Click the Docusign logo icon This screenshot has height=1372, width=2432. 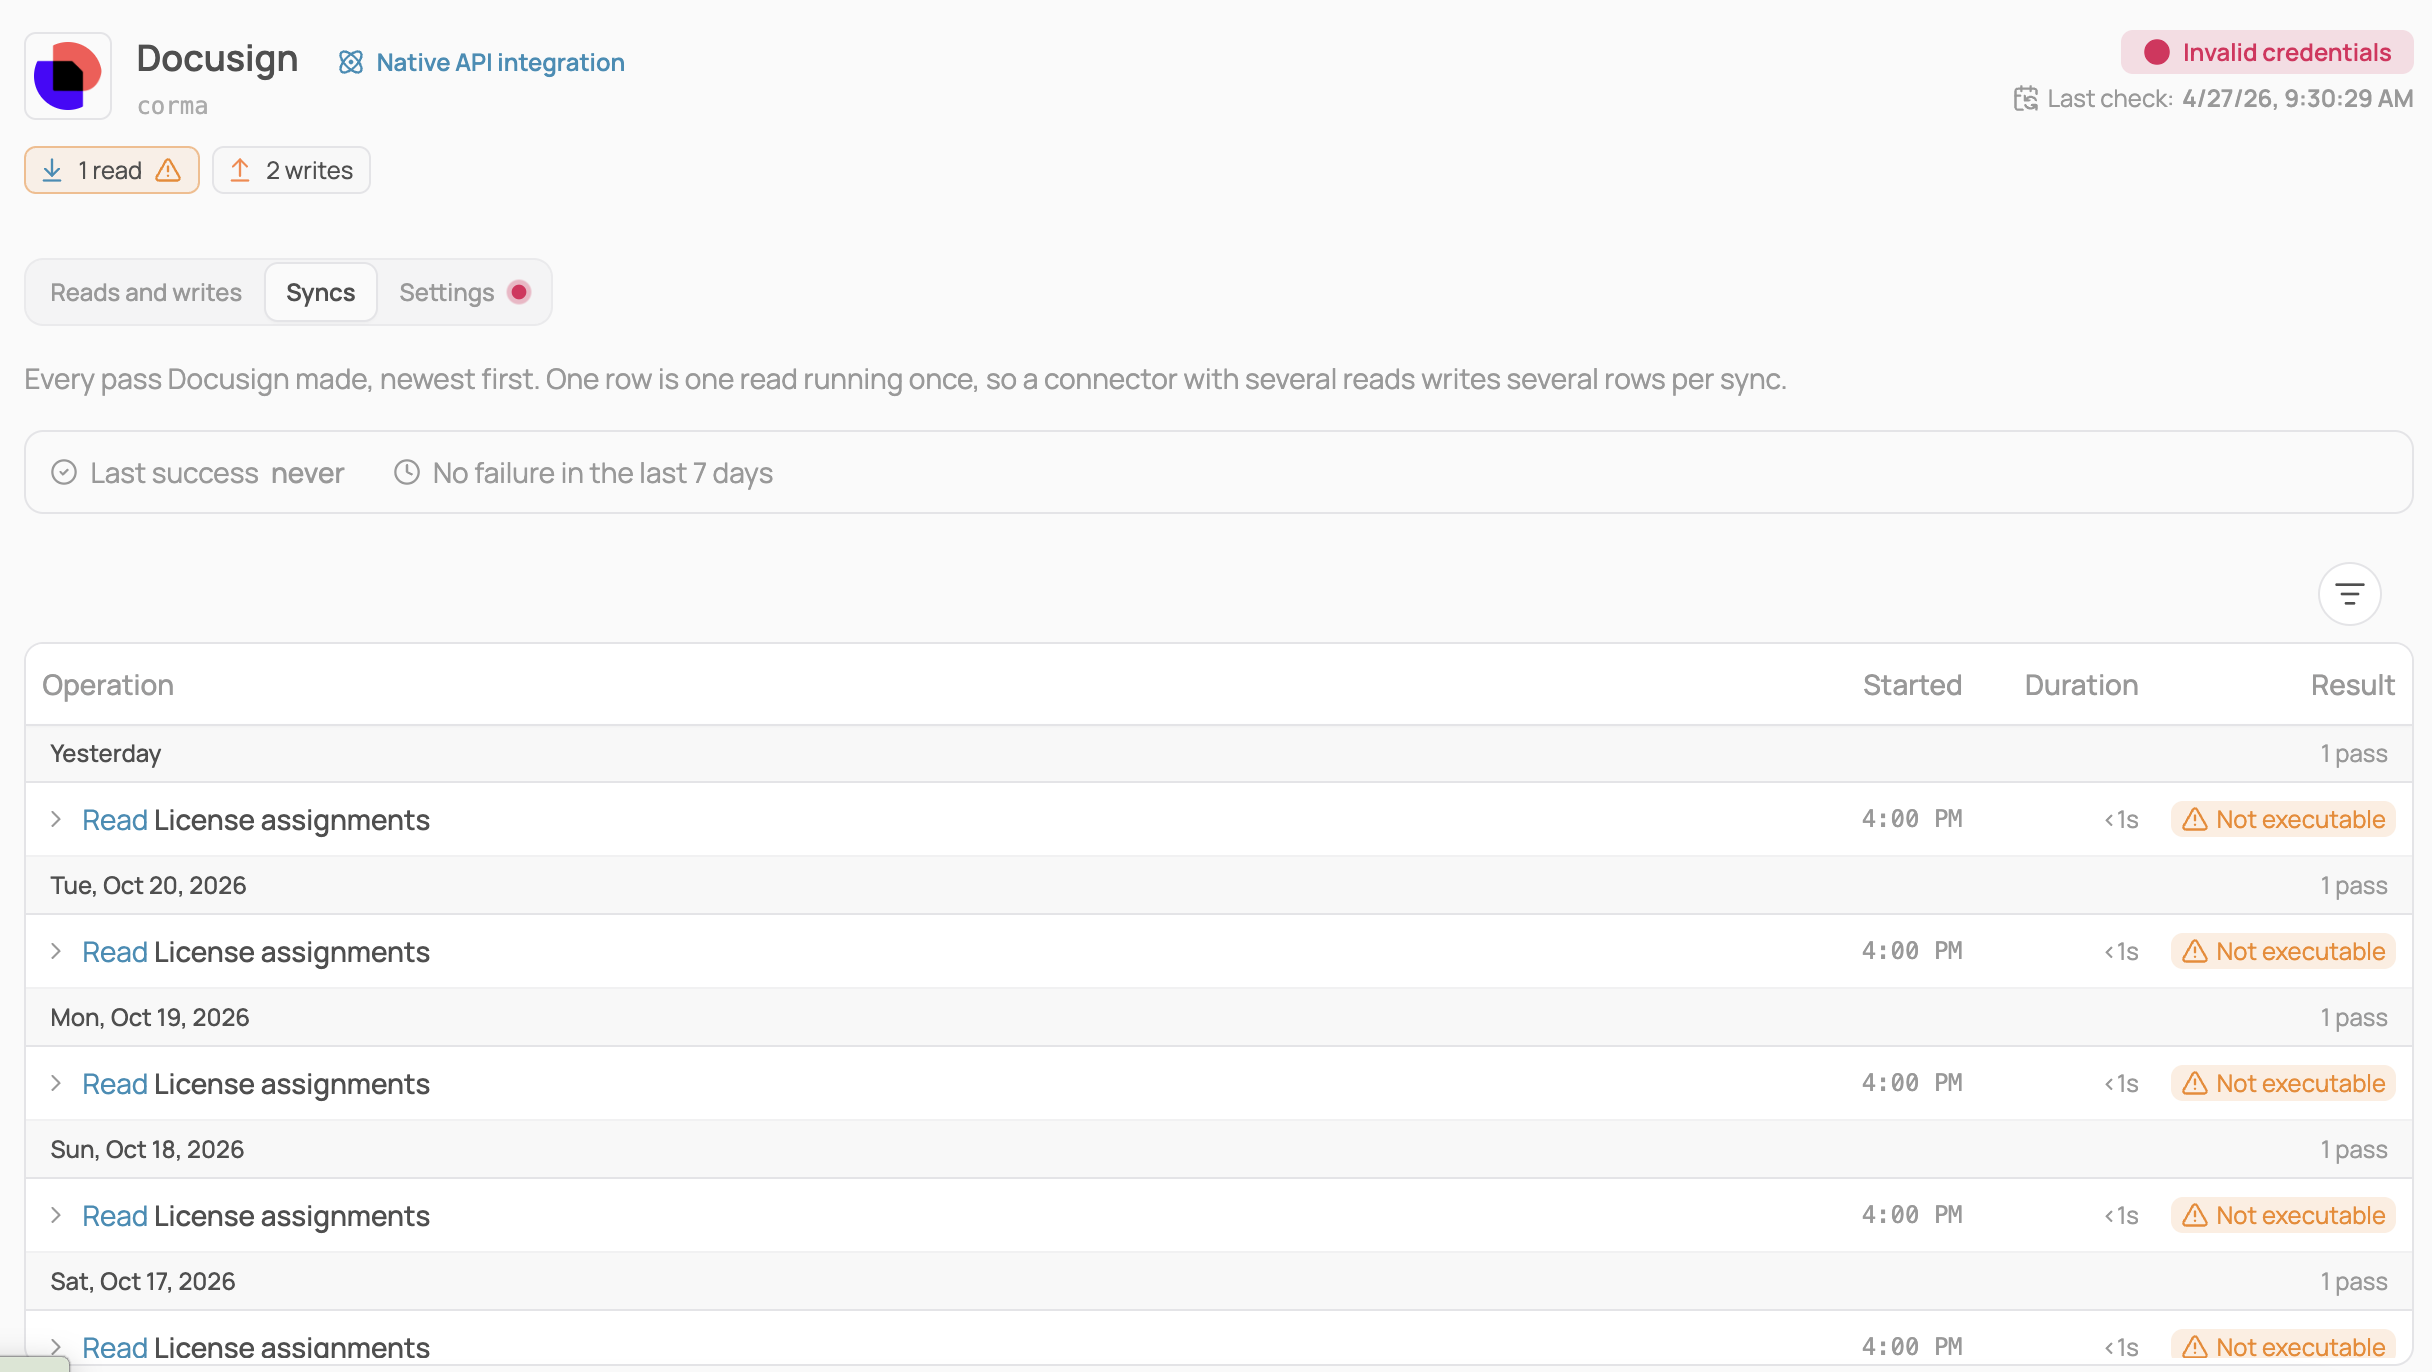pyautogui.click(x=68, y=76)
